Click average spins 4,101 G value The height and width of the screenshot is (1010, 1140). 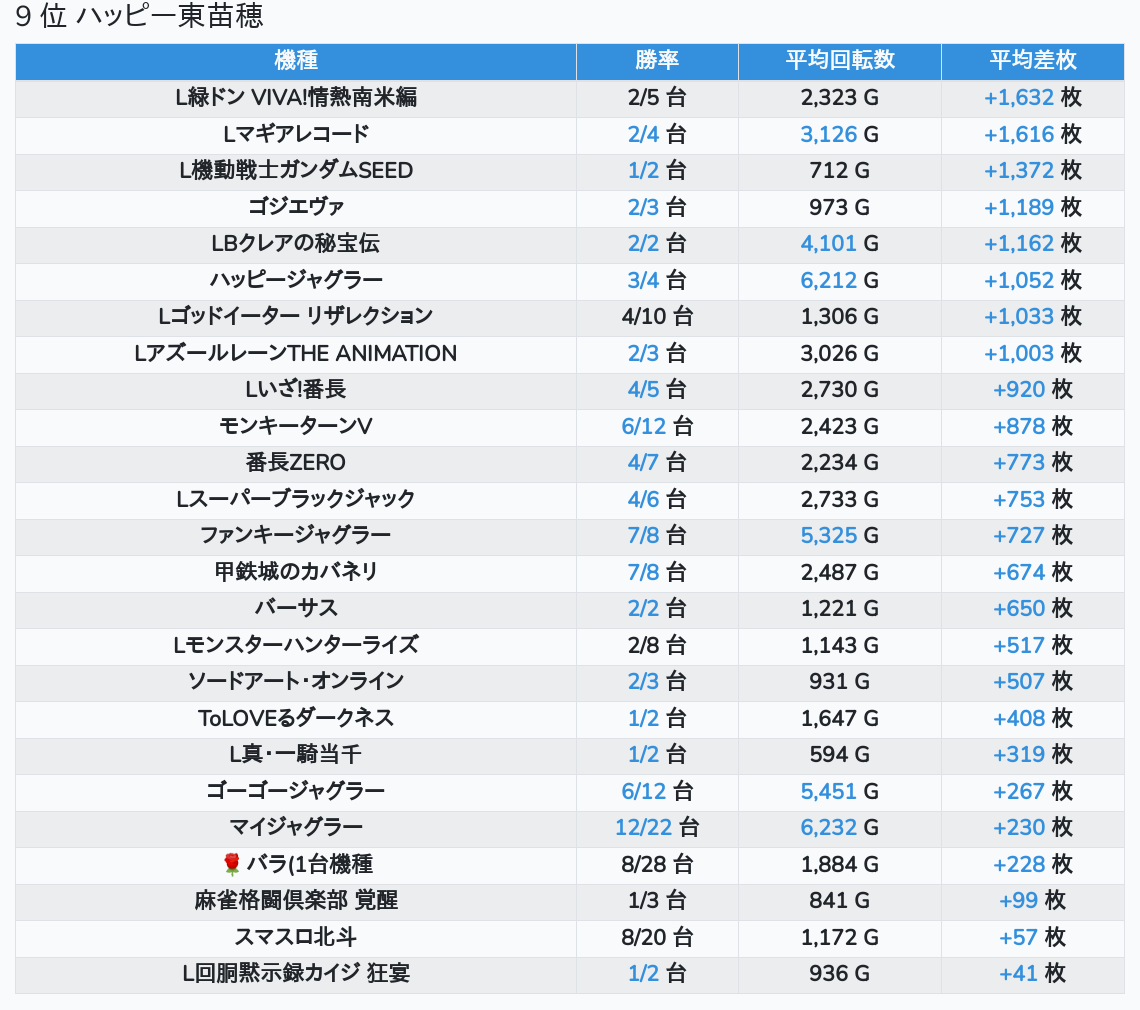pos(840,243)
